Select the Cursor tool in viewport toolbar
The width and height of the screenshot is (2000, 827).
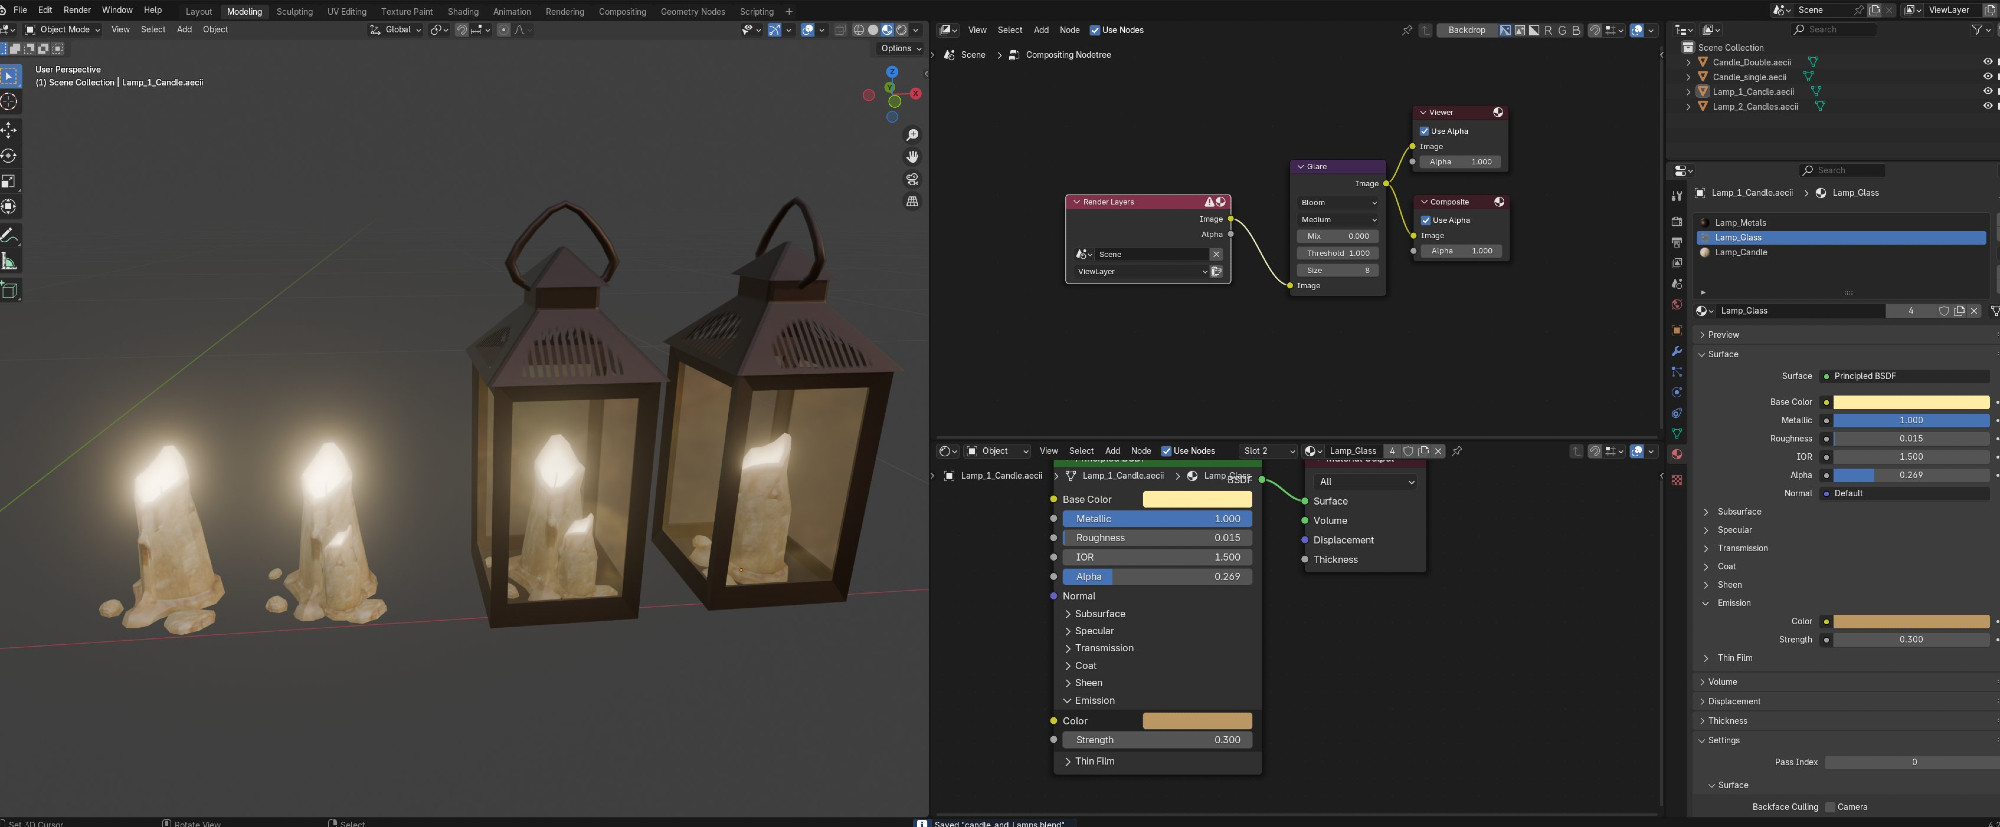click(9, 102)
